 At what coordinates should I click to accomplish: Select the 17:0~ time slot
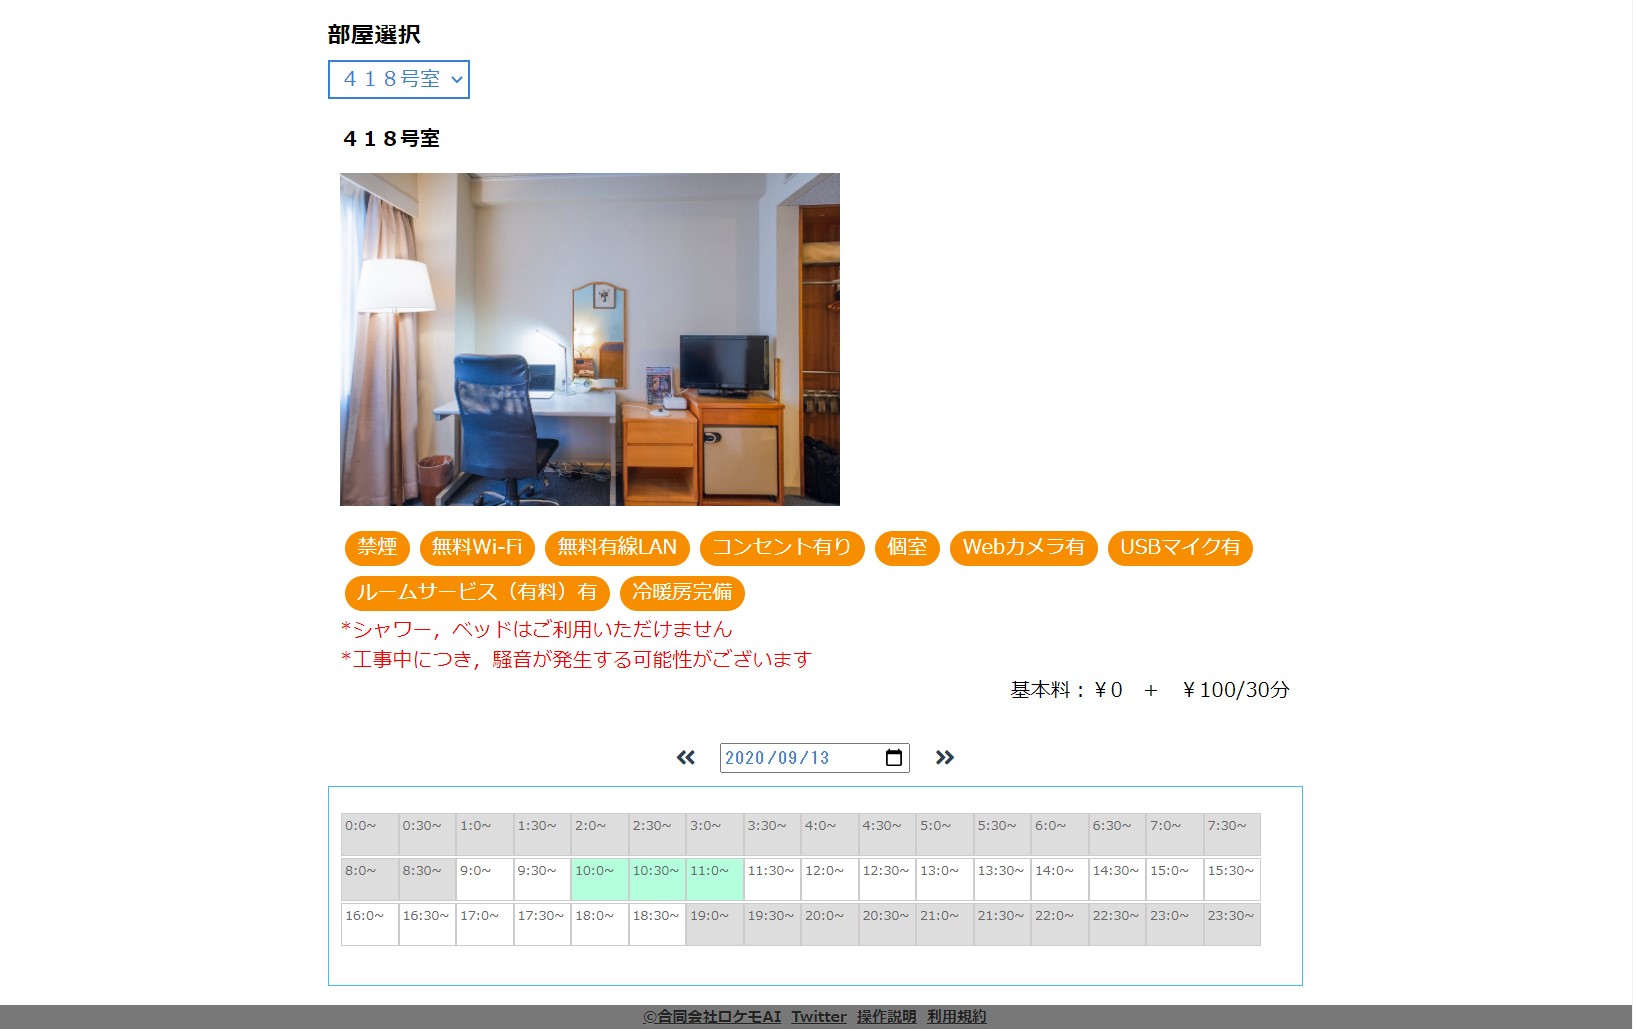pos(485,925)
